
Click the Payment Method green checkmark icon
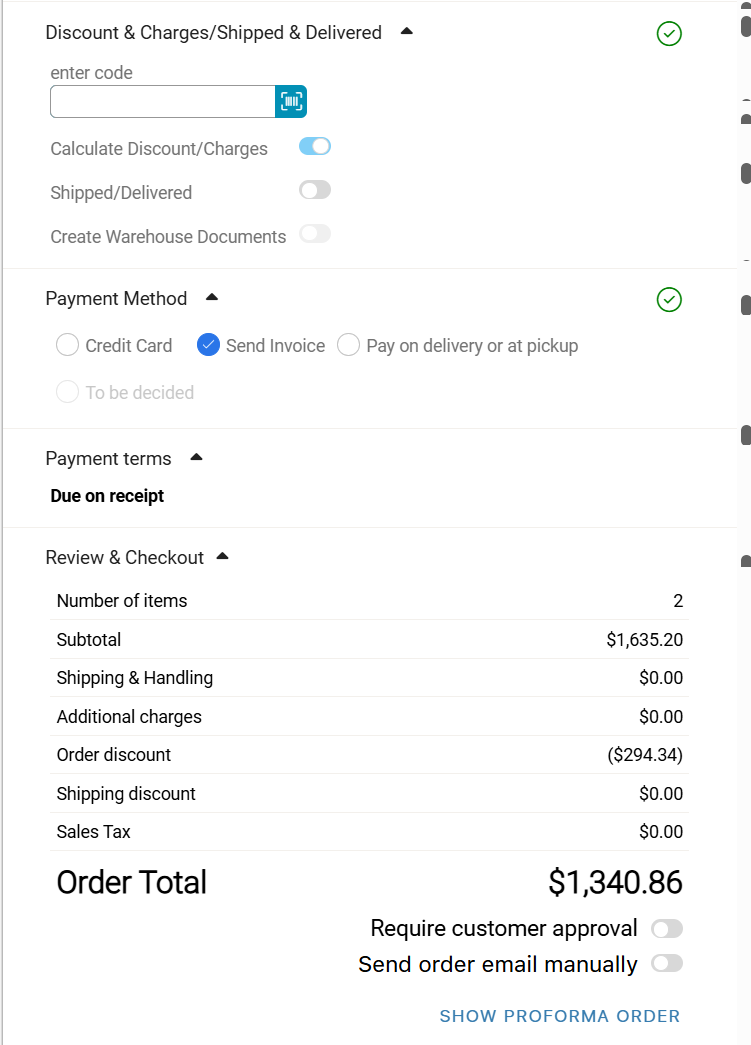669,300
